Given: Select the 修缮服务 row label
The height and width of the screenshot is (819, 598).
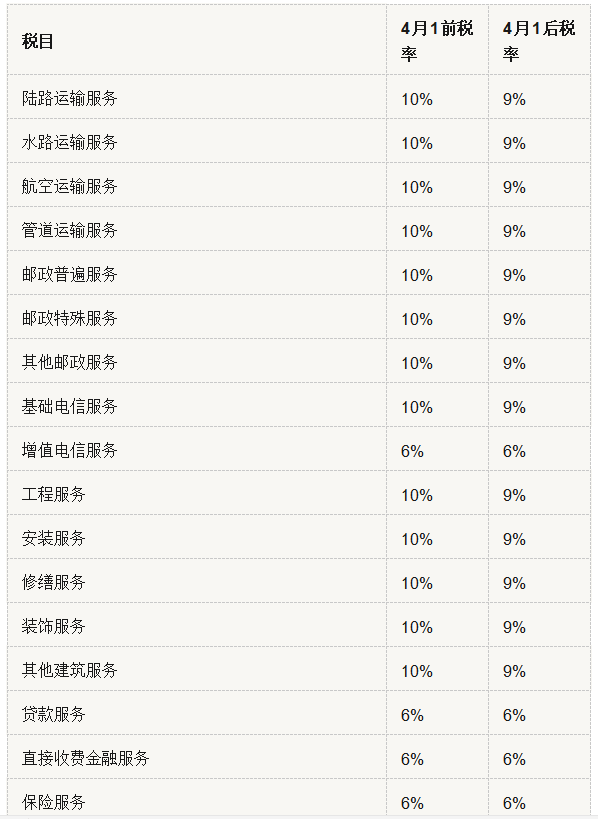Looking at the screenshot, I should point(53,582).
